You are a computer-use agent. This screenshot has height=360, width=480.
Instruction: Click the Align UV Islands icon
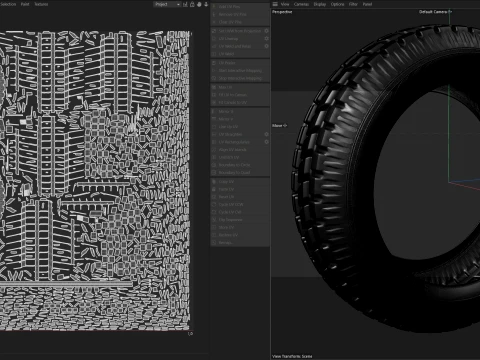click(214, 150)
